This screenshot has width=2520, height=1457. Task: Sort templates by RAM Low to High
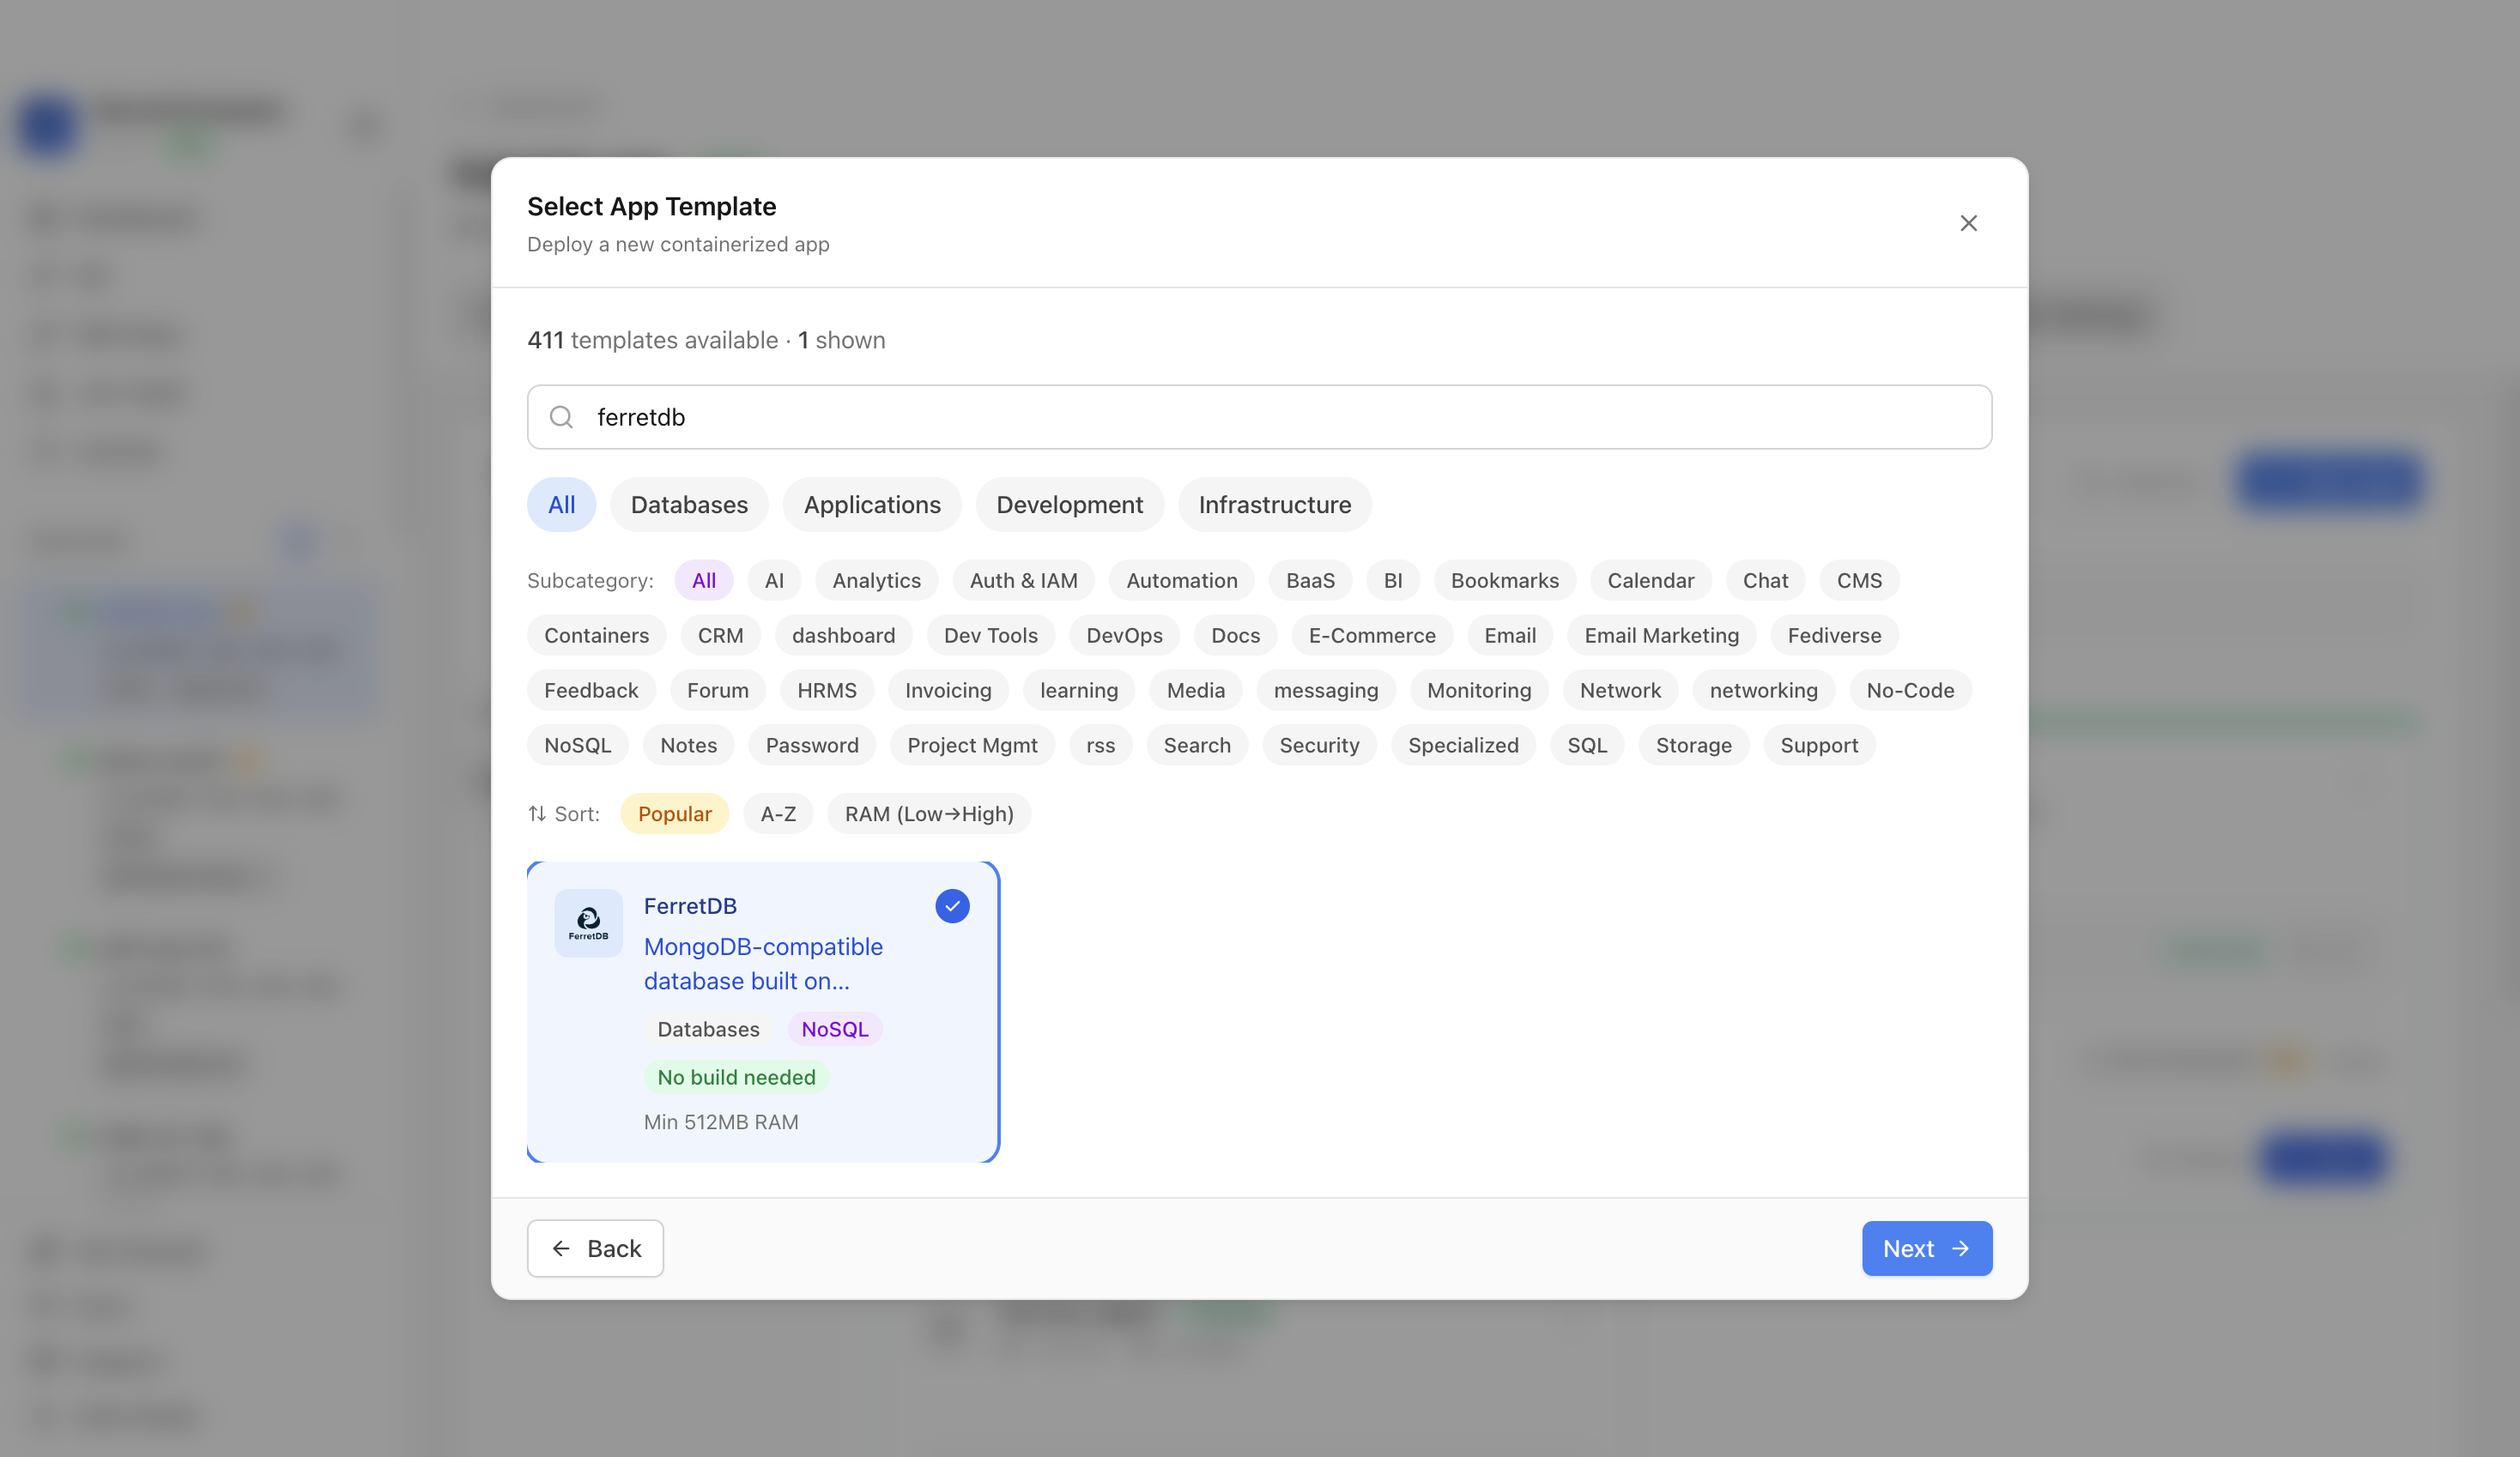coord(929,814)
